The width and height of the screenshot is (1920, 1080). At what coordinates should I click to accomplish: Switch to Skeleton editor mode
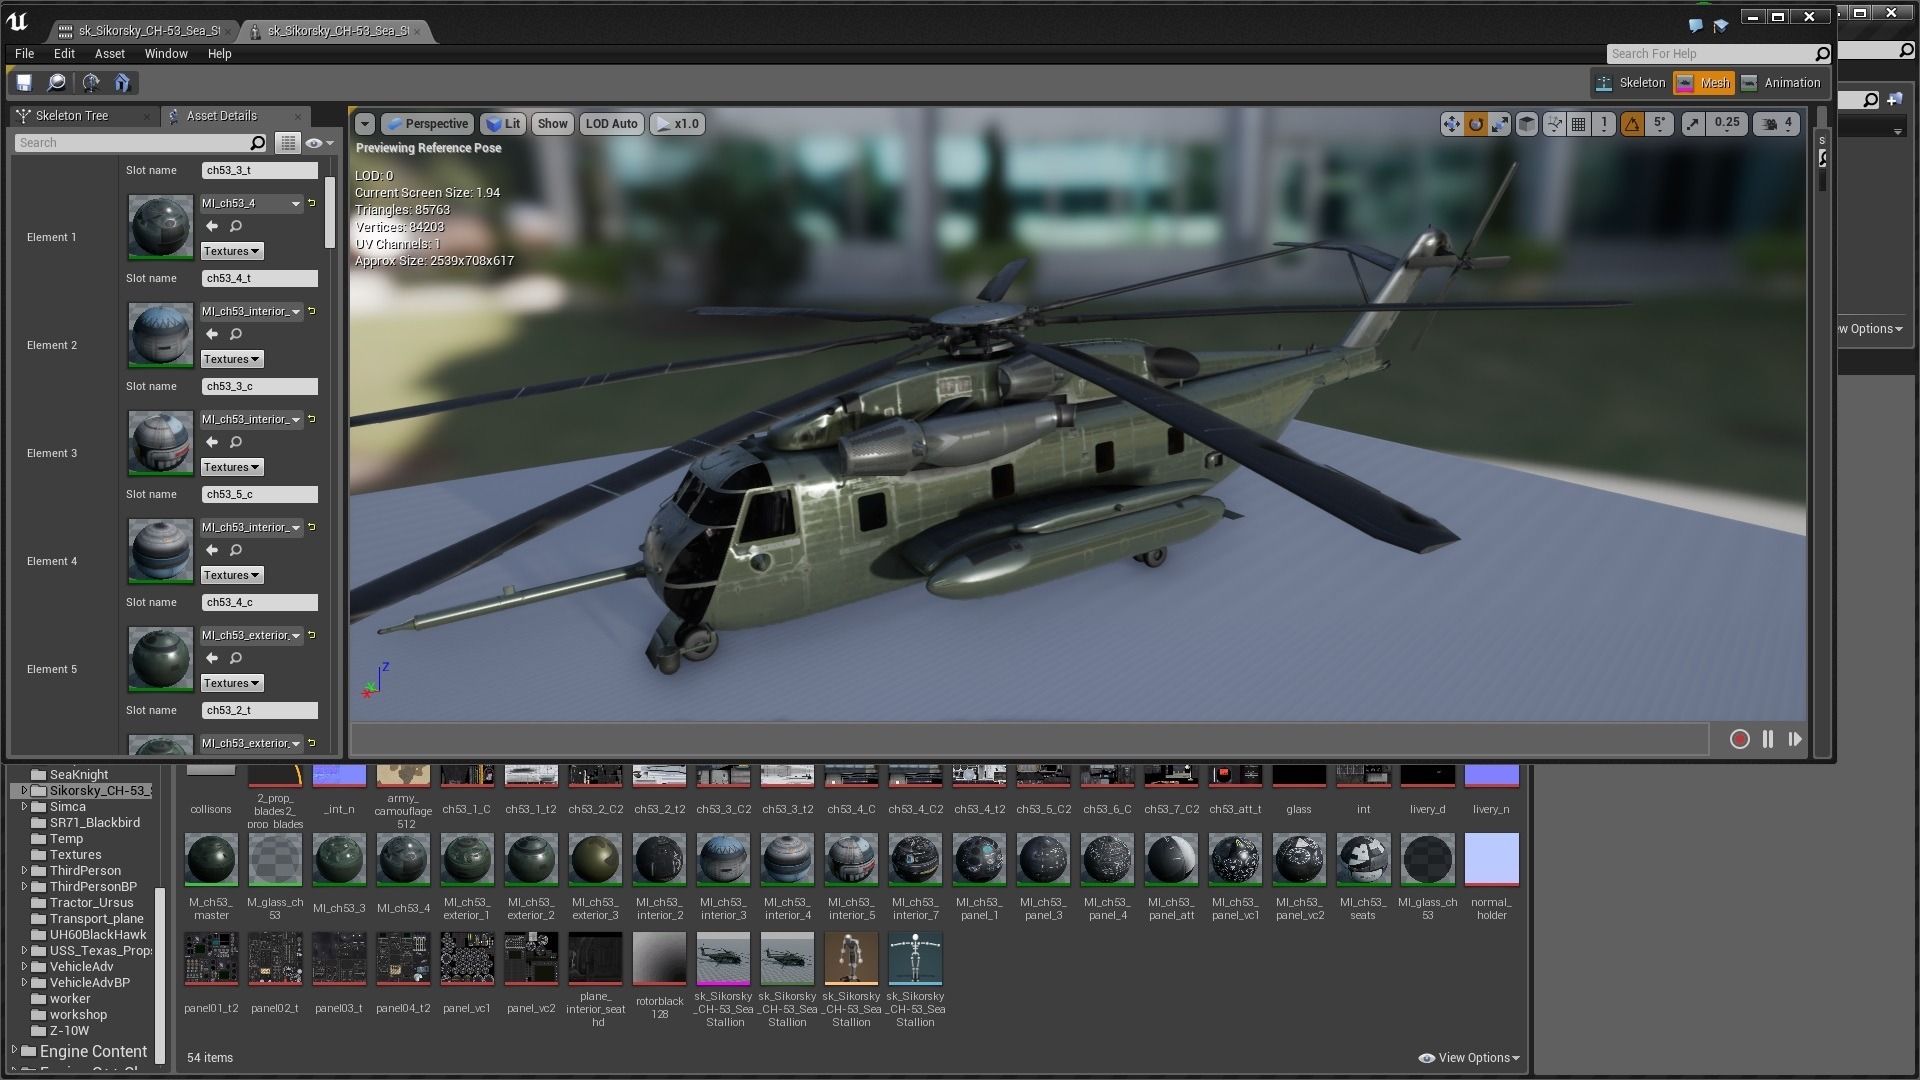click(1630, 83)
